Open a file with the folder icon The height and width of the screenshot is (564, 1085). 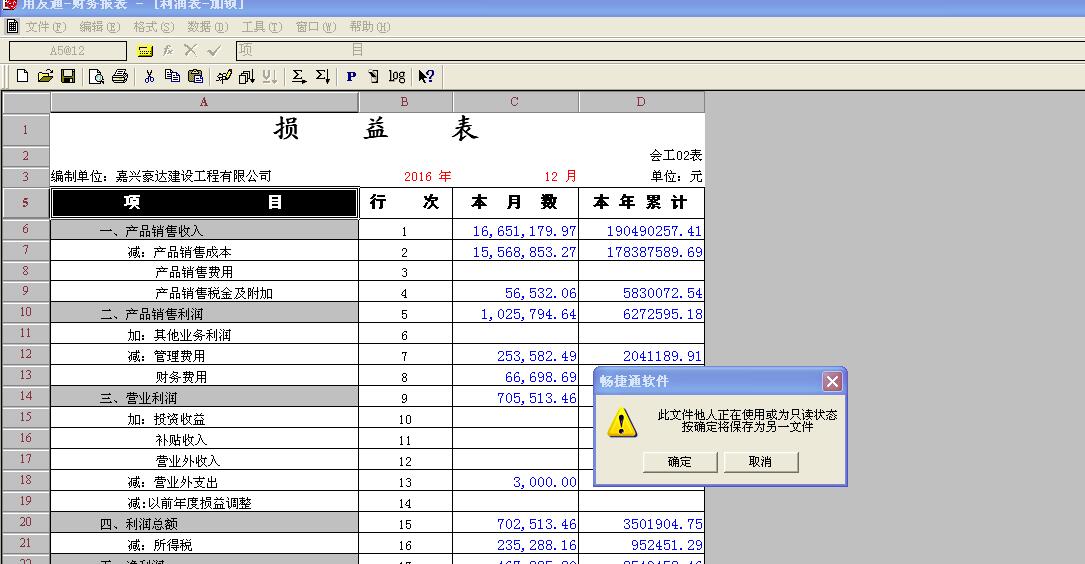pos(45,76)
